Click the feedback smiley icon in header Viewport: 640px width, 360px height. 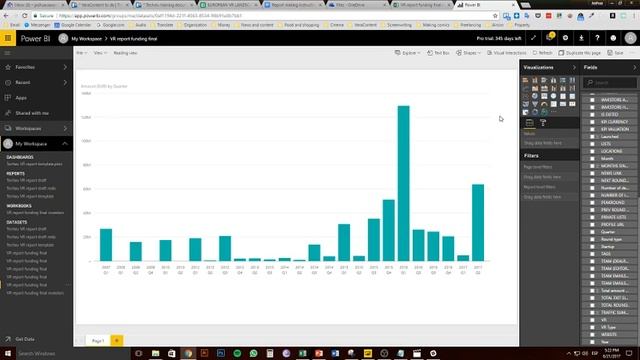(613, 38)
